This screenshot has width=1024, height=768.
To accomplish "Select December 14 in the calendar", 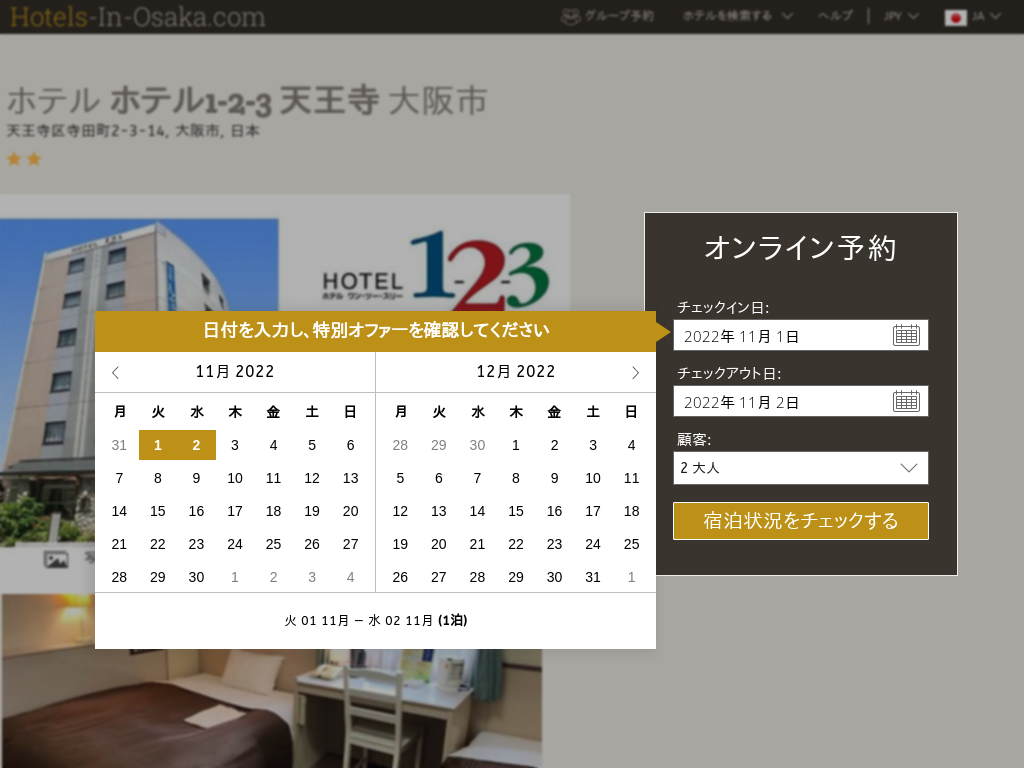I will point(477,511).
